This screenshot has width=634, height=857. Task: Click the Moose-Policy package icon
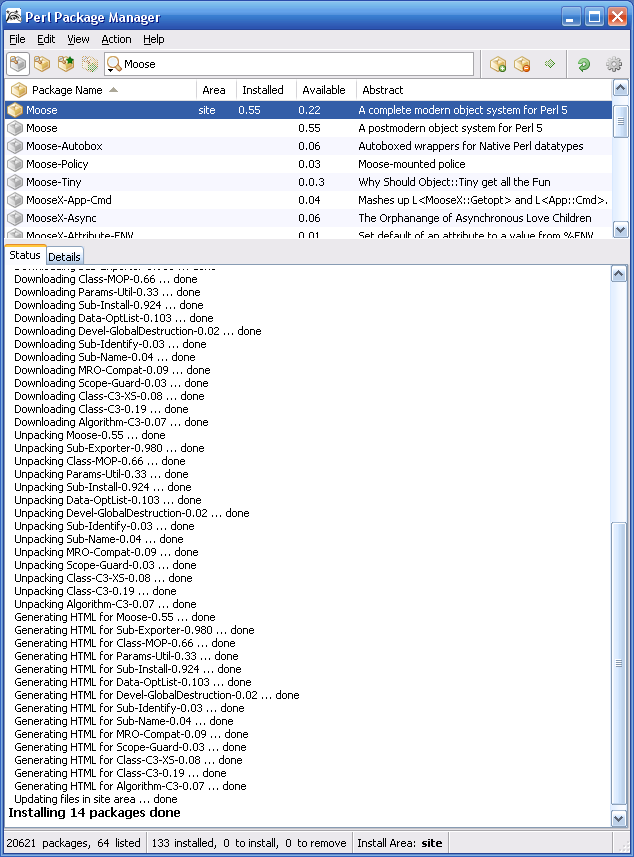click(15, 164)
